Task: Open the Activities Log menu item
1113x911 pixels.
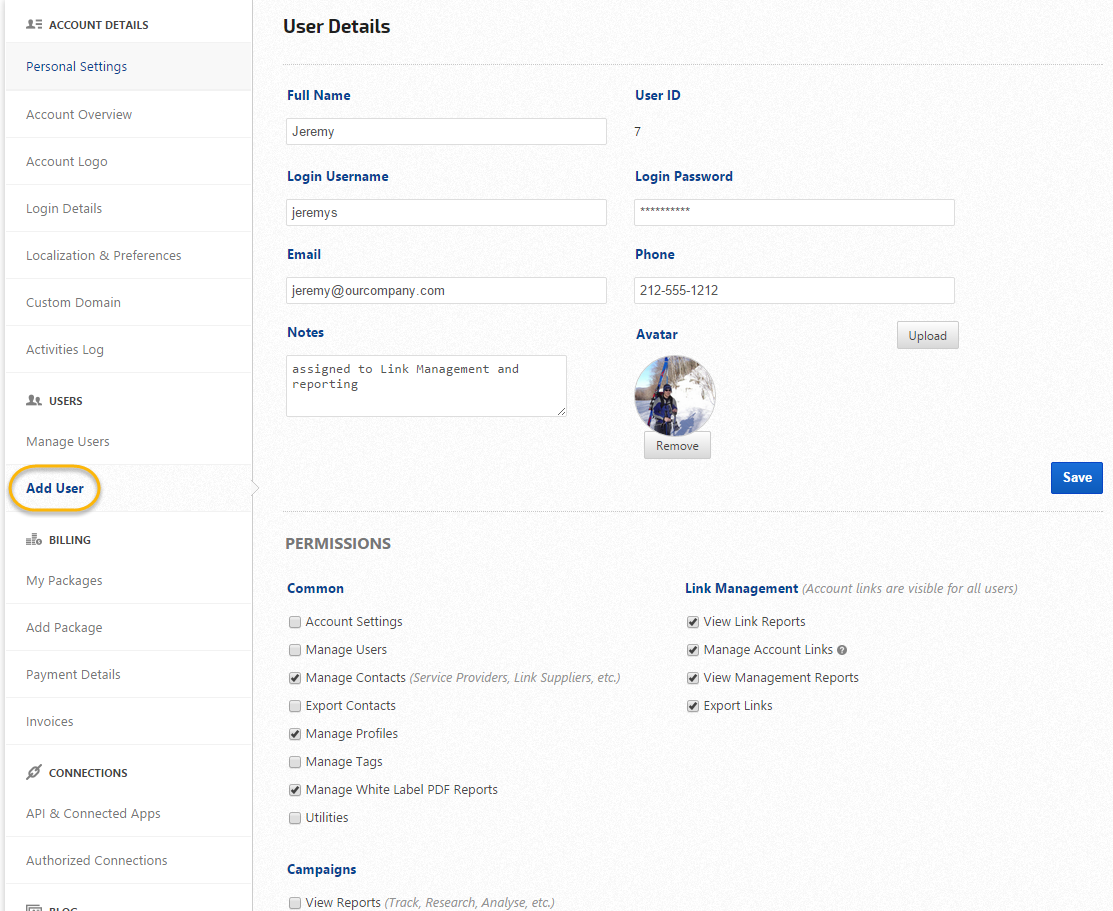Action: [65, 350]
